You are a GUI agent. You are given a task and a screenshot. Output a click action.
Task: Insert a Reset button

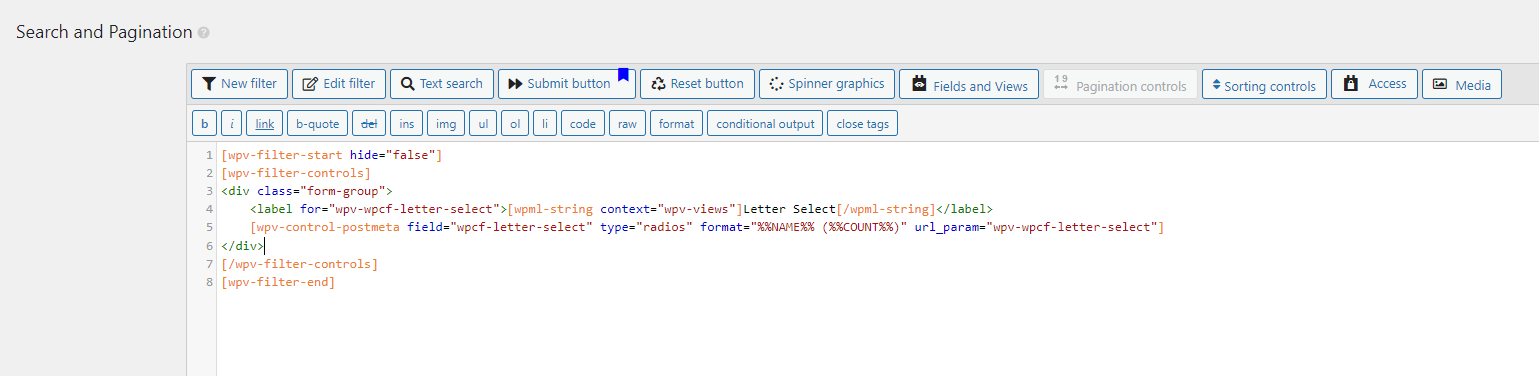coord(697,84)
